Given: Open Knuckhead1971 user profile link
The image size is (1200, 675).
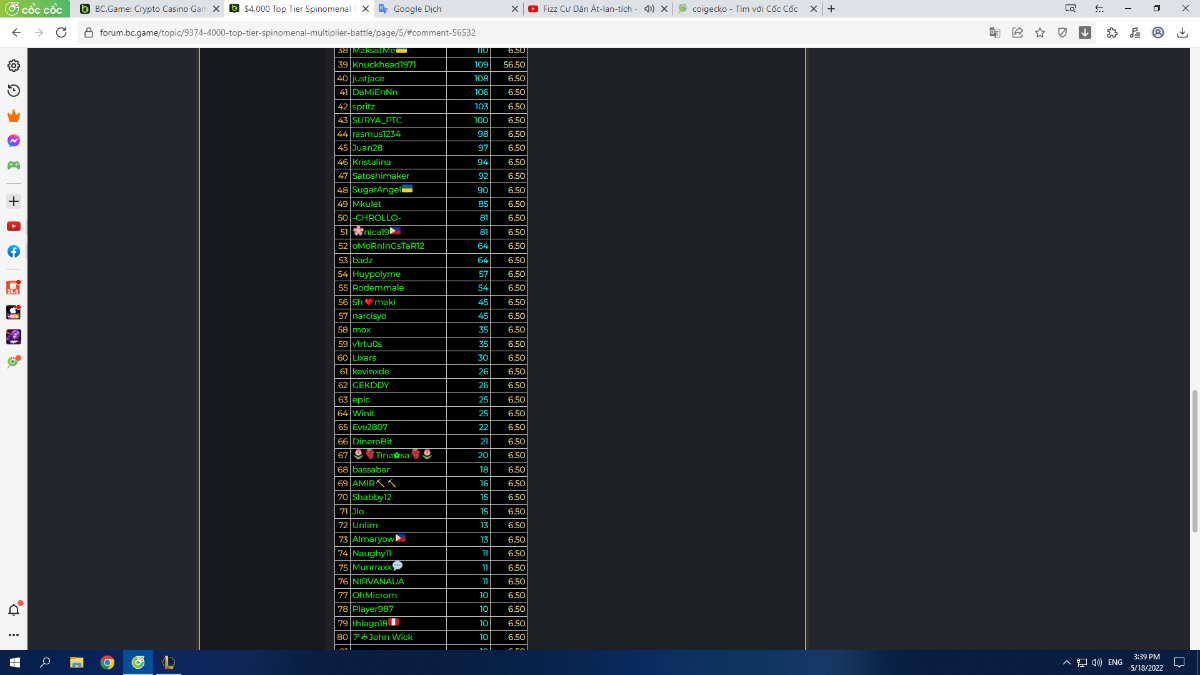Looking at the screenshot, I should 384,64.
